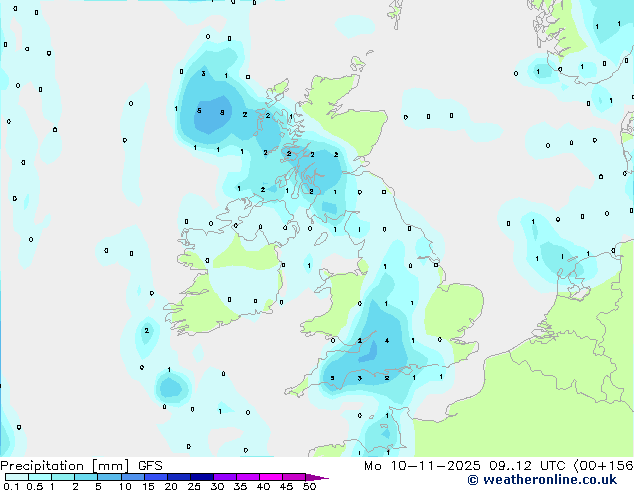Click the '09..12 UTC' time label
Viewport: 634px width, 490px height.
pos(527,466)
